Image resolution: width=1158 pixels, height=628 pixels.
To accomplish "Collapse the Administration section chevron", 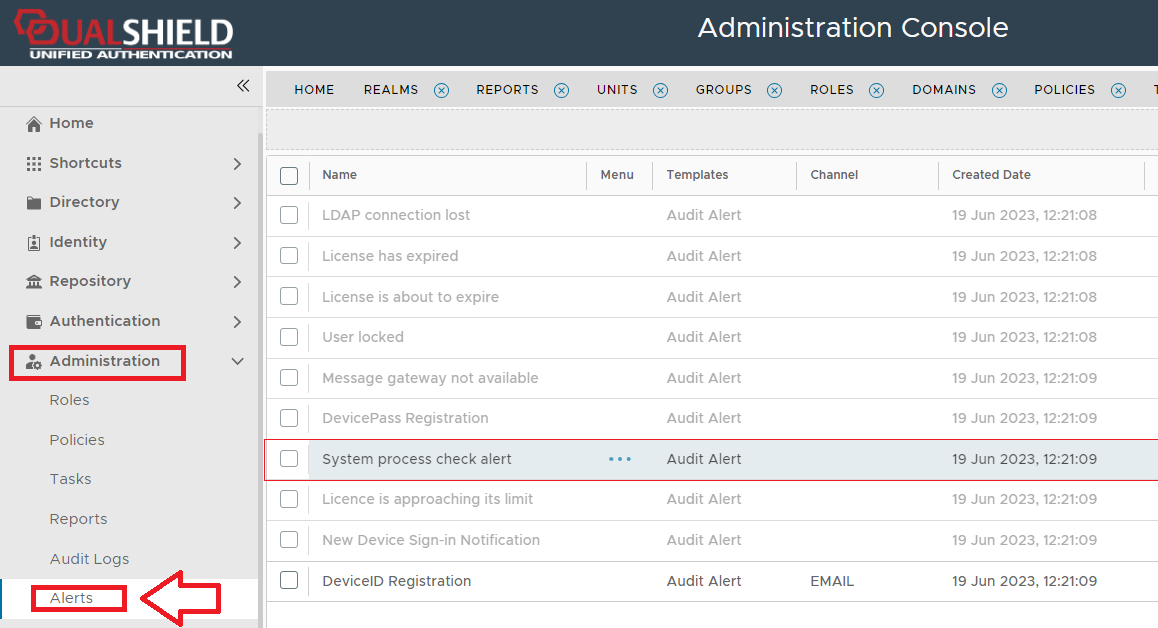I will click(x=237, y=361).
